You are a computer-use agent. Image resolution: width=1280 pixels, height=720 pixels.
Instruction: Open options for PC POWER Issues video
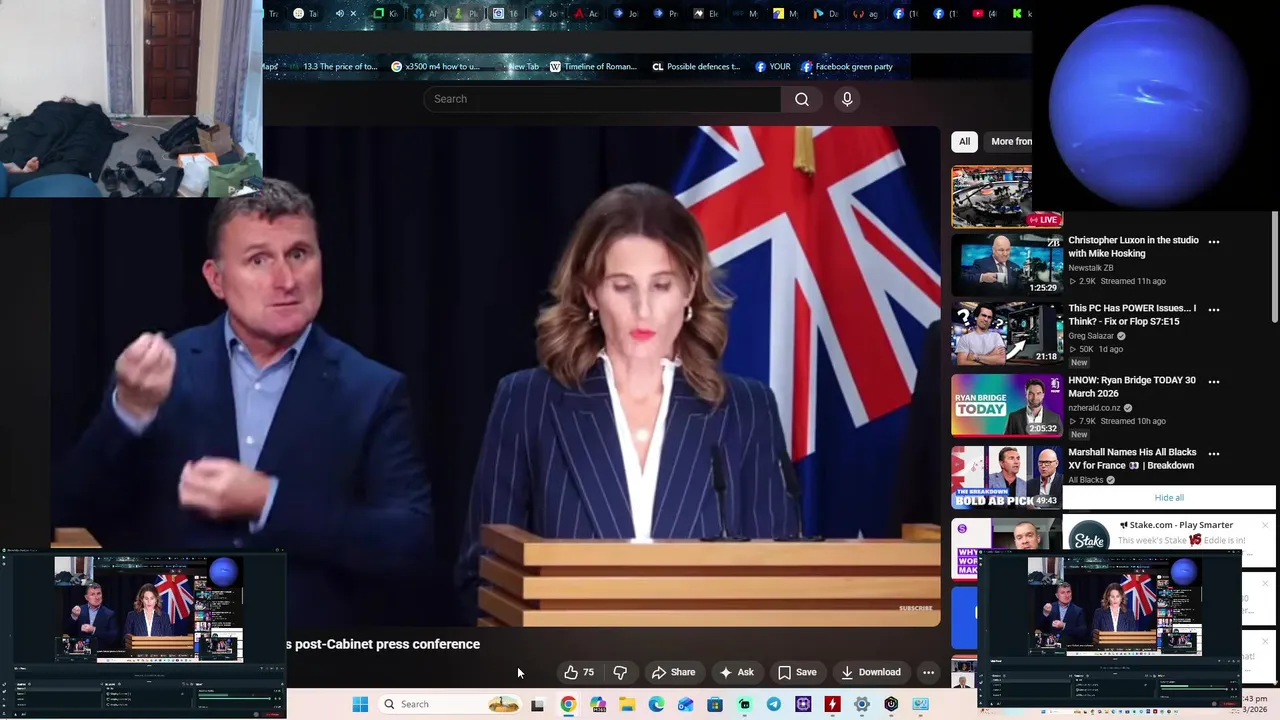pyautogui.click(x=1214, y=309)
